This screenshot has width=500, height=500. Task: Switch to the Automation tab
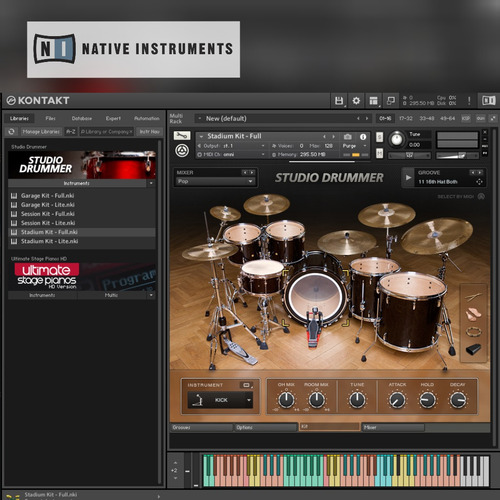tap(147, 118)
